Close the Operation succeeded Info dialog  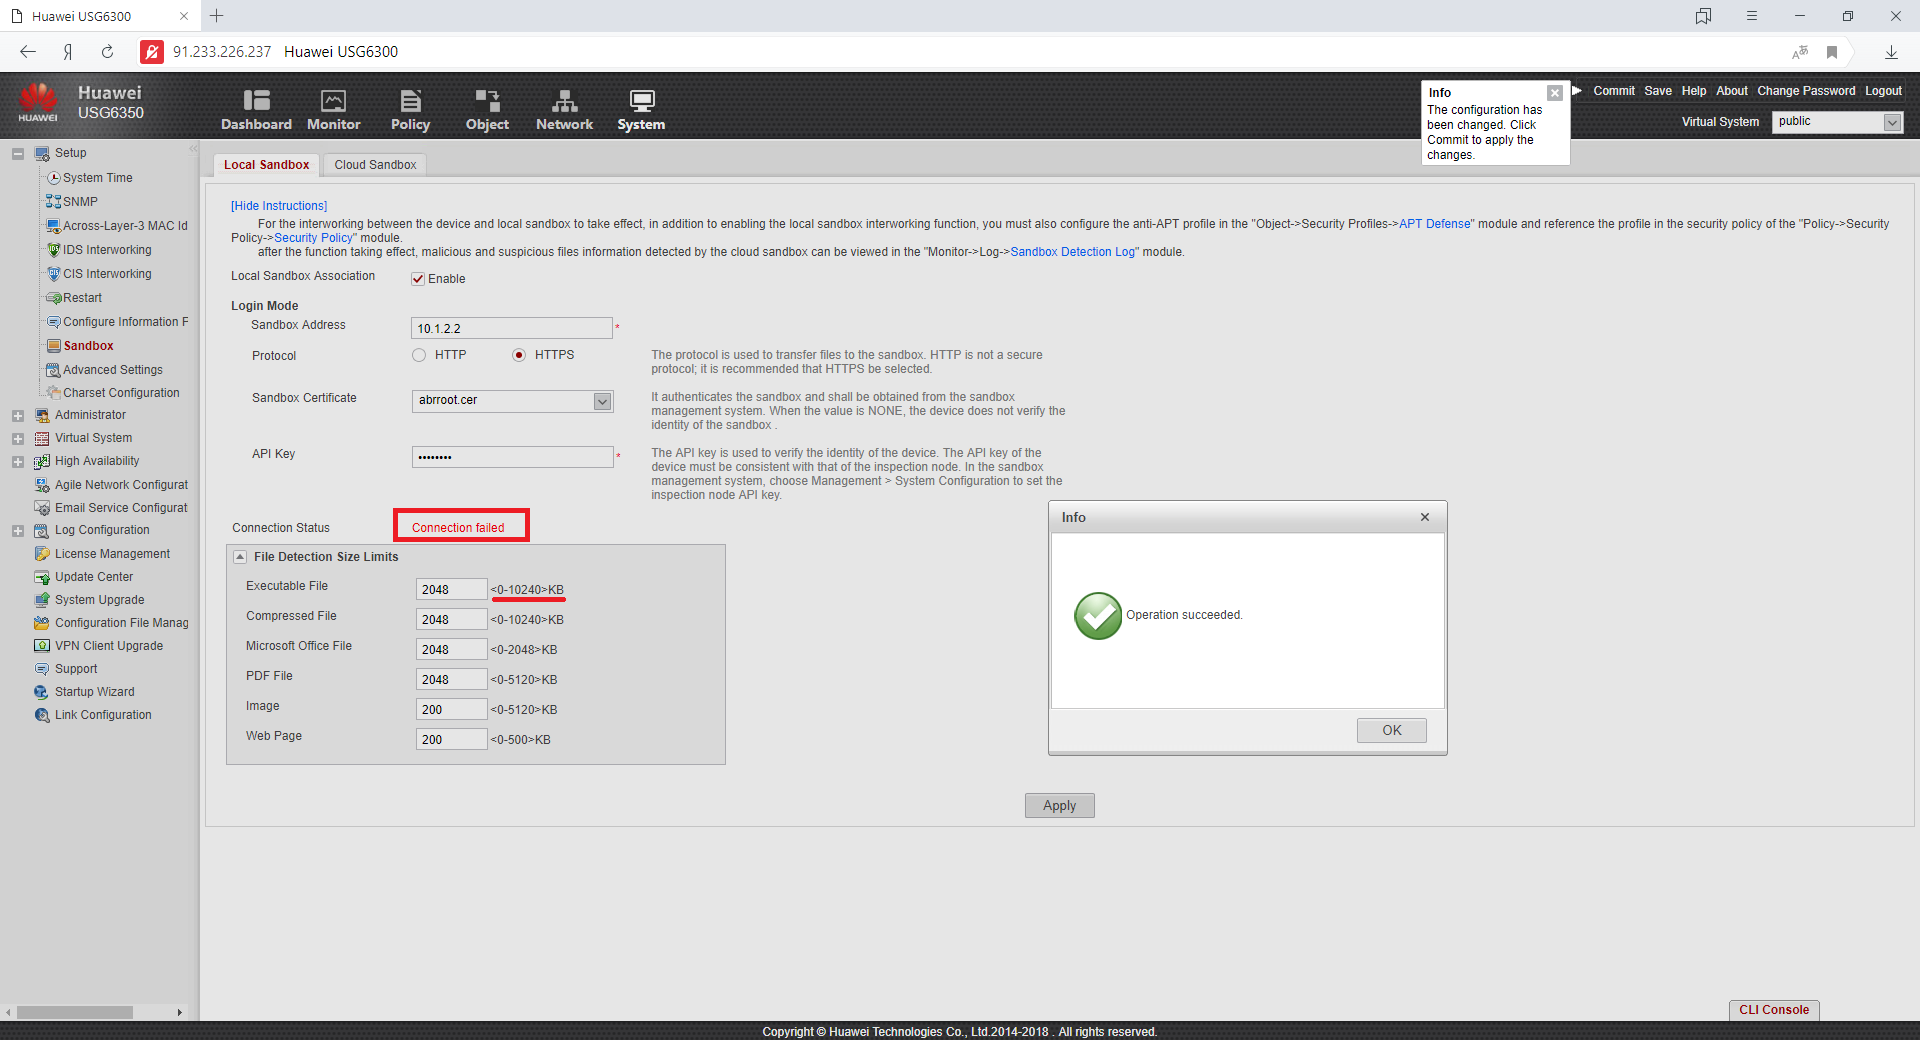(x=1425, y=517)
